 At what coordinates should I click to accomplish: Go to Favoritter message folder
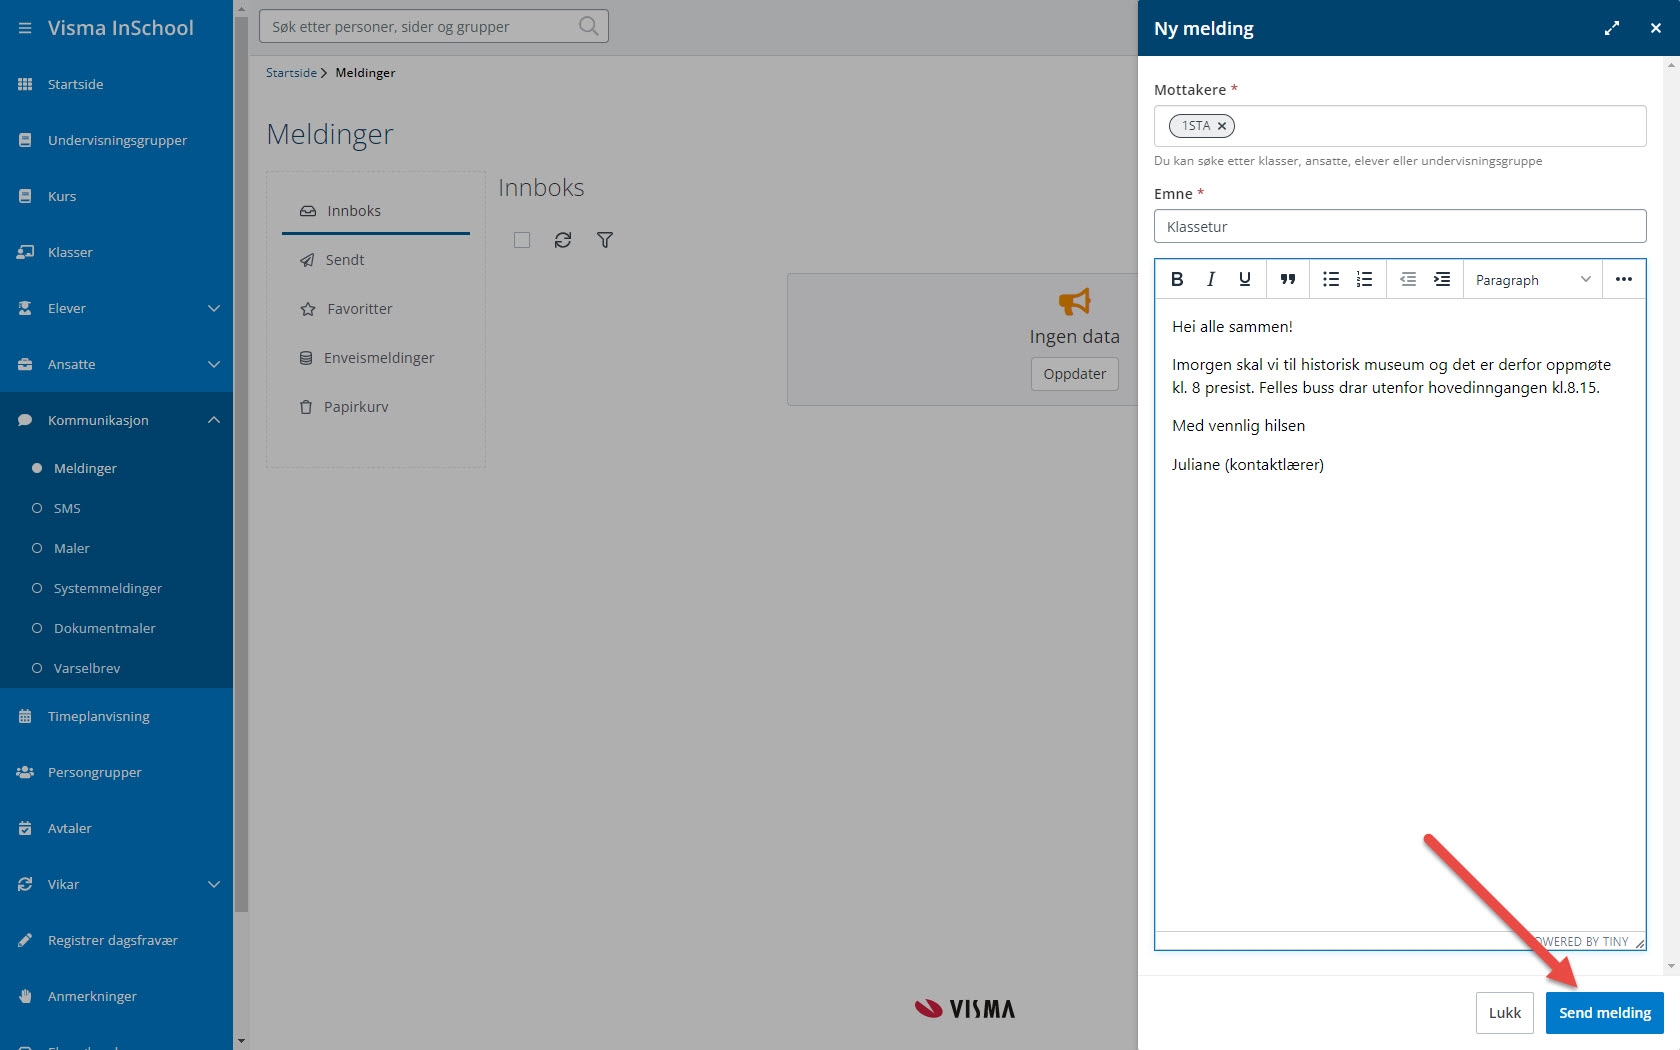tap(359, 309)
